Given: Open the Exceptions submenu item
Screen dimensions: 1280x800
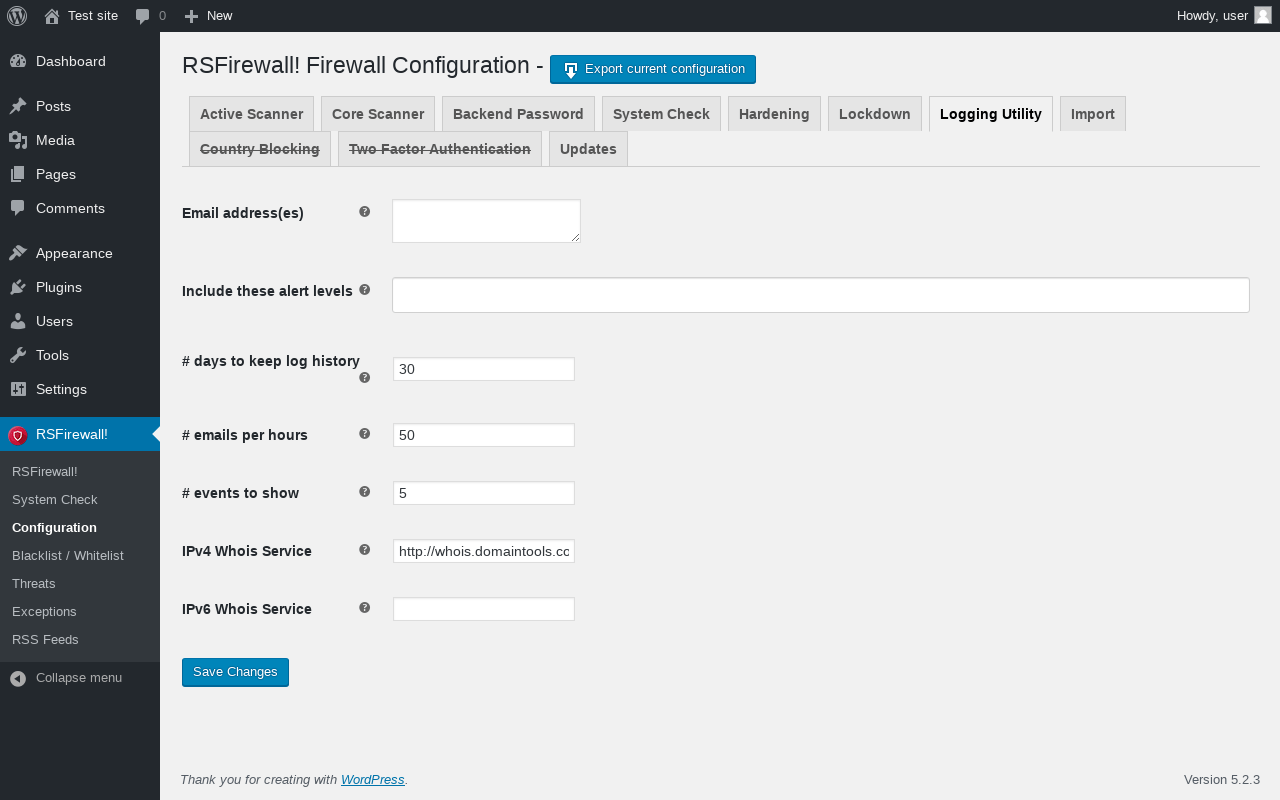Looking at the screenshot, I should 44,611.
